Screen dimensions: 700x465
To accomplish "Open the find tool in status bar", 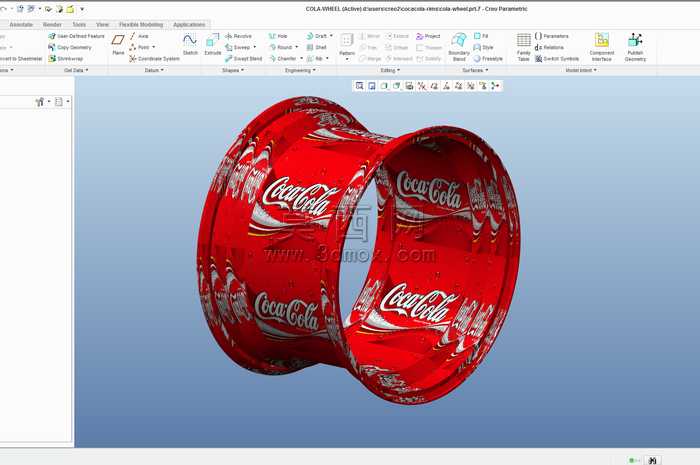I will tap(653, 460).
